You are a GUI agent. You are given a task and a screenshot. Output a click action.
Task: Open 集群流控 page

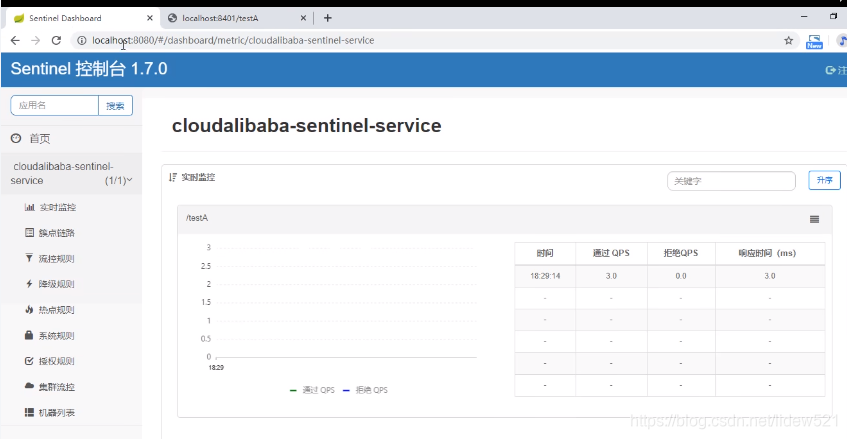57,387
